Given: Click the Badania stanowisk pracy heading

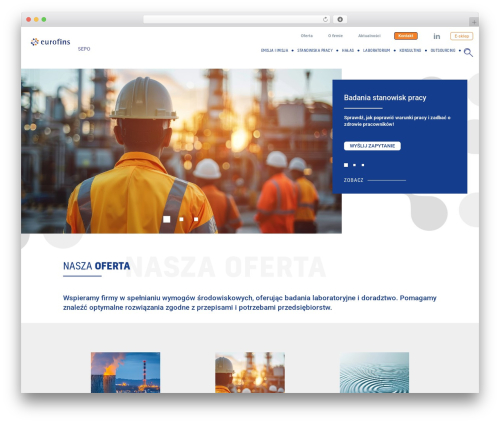Looking at the screenshot, I should coord(385,98).
